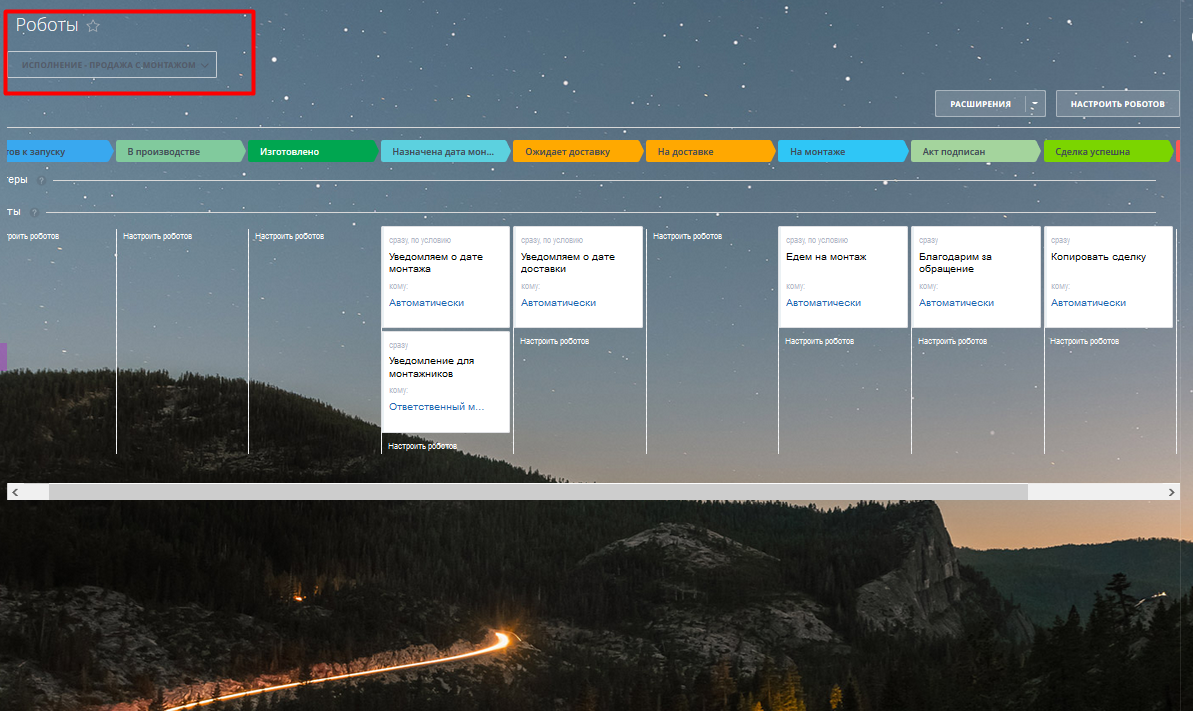Click the Ответственный м... recipient link

click(x=436, y=407)
